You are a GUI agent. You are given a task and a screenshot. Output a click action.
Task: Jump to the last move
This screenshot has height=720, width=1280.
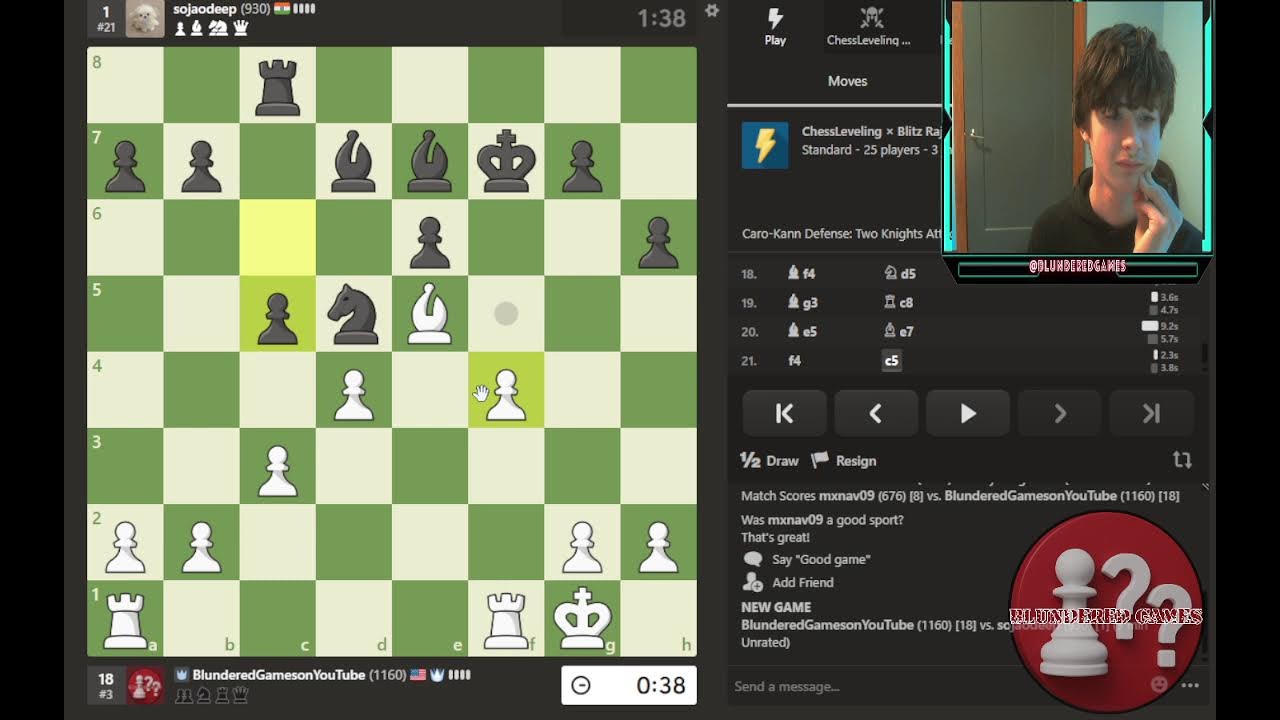point(1152,413)
